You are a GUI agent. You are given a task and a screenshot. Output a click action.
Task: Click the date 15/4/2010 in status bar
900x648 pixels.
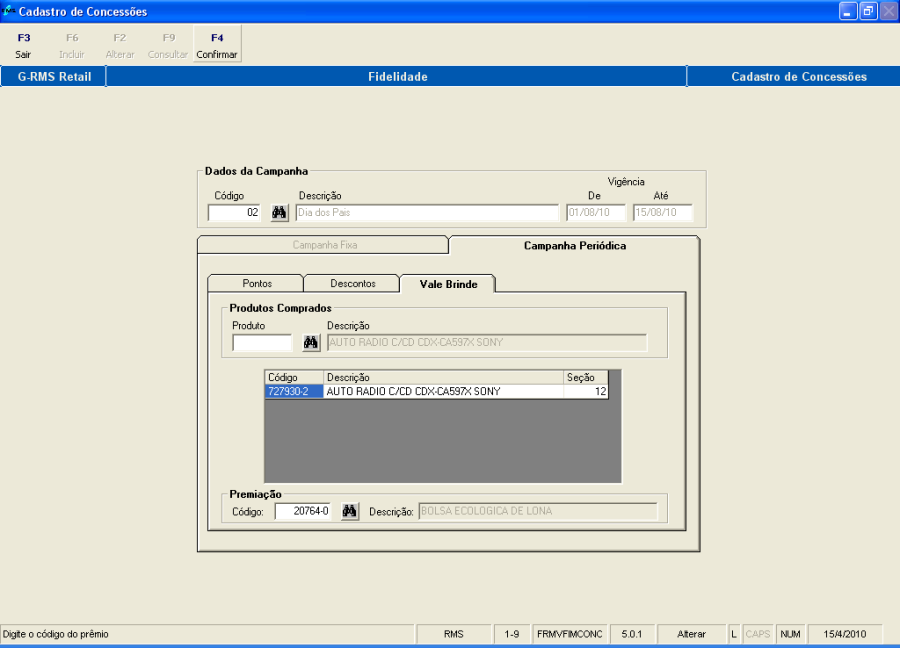(844, 634)
